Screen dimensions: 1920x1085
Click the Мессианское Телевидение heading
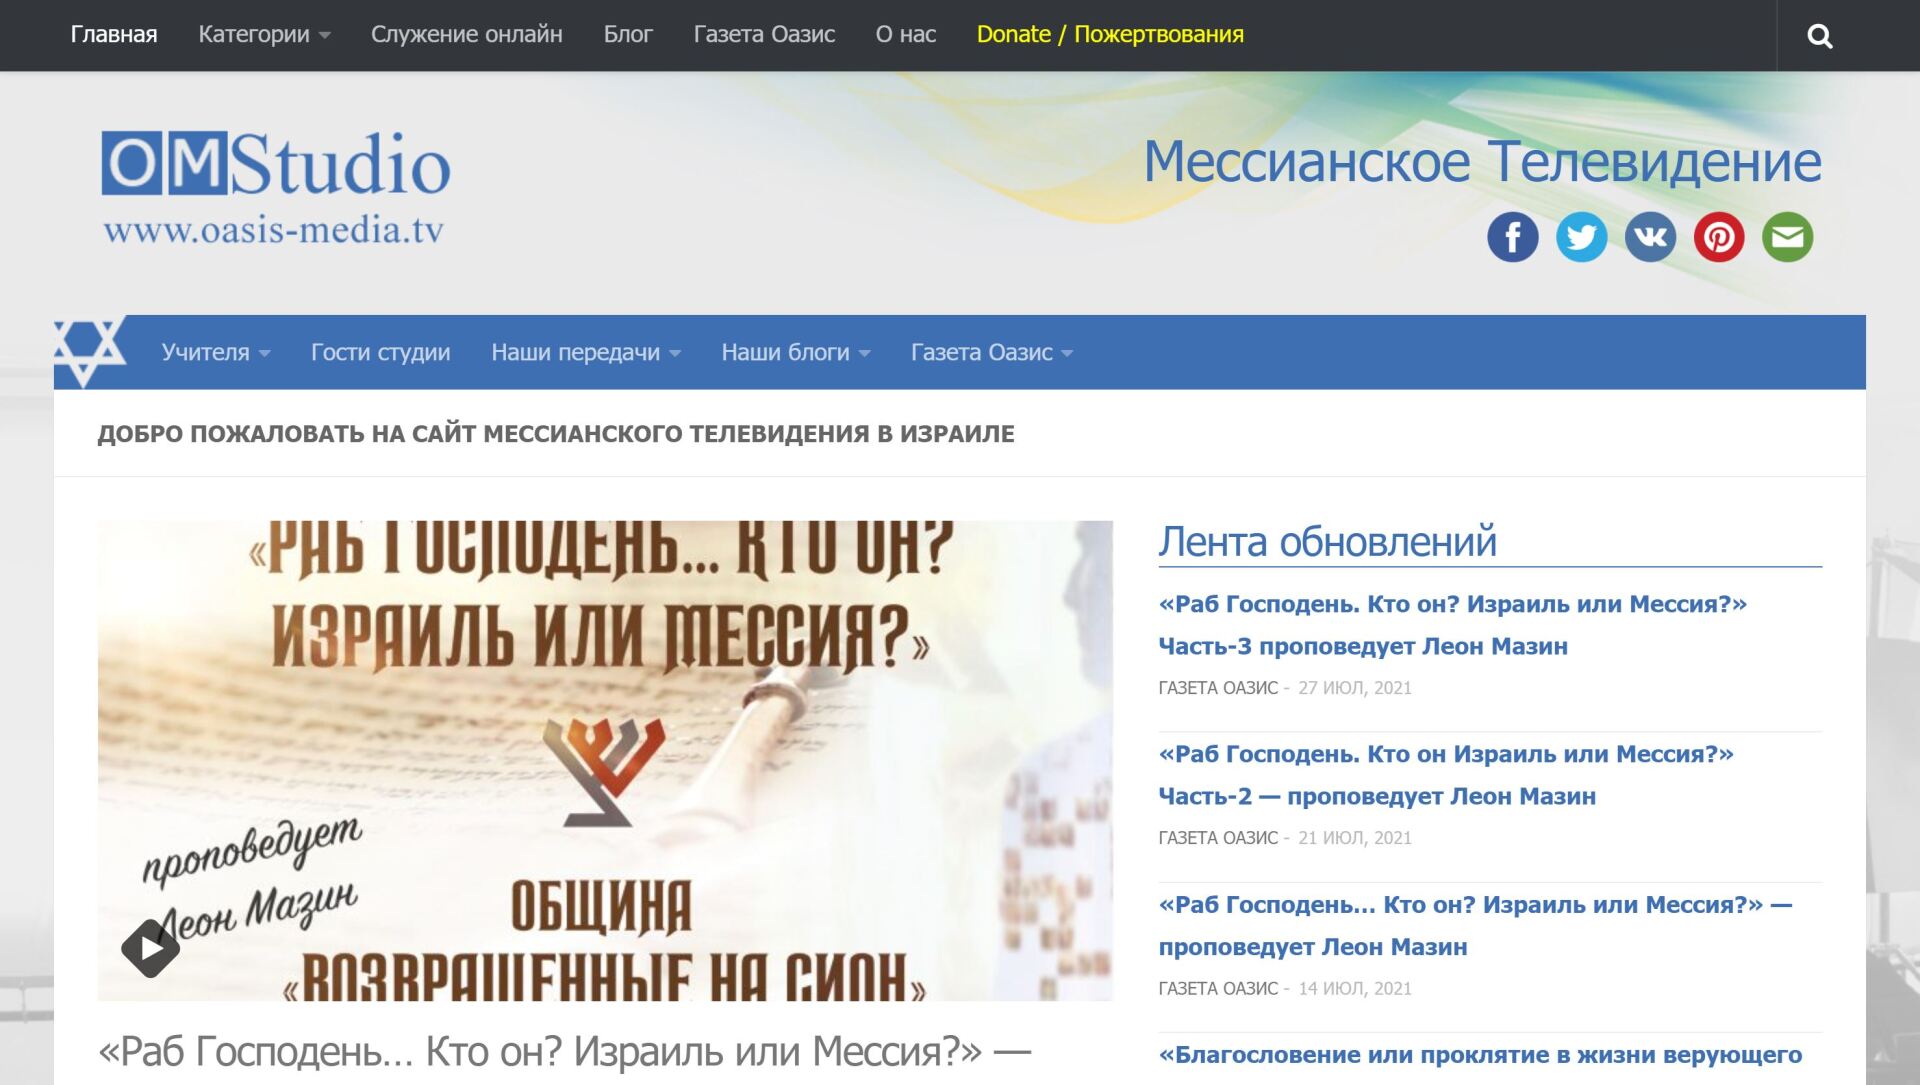tap(1482, 162)
